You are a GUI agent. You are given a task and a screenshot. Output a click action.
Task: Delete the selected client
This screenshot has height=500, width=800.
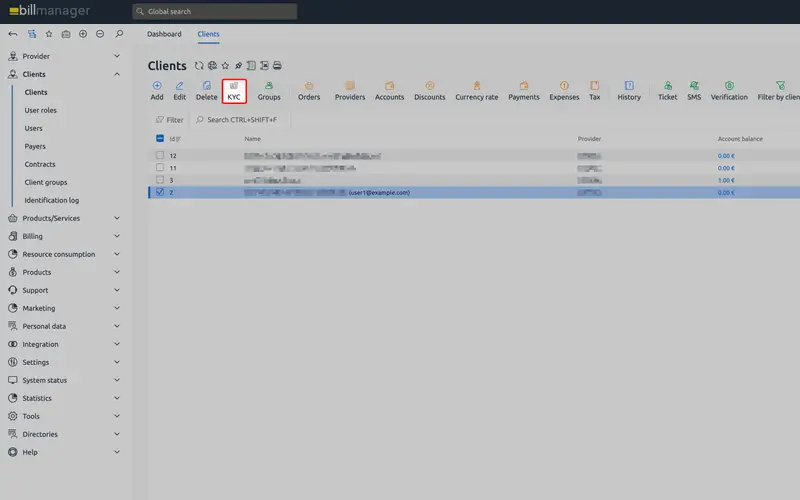coord(207,91)
